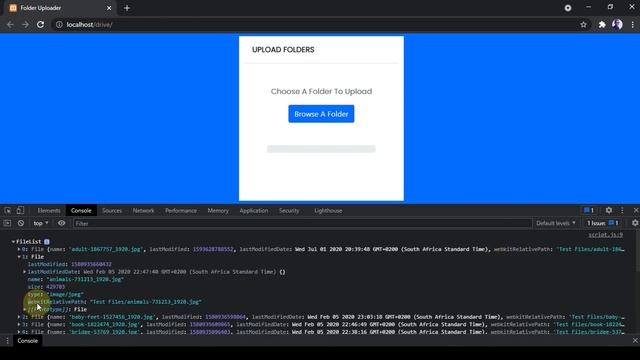Toggle the live expression eye icon
The image size is (640, 360).
pyautogui.click(x=61, y=223)
